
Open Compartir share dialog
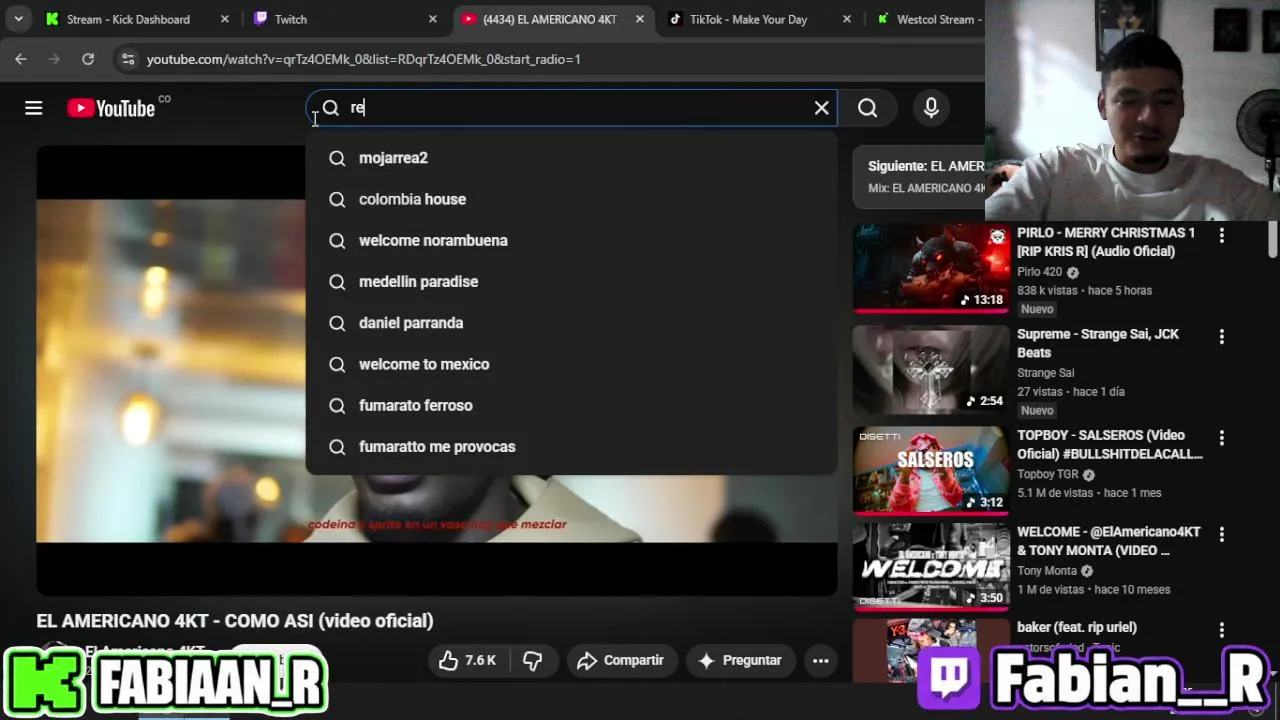point(621,660)
